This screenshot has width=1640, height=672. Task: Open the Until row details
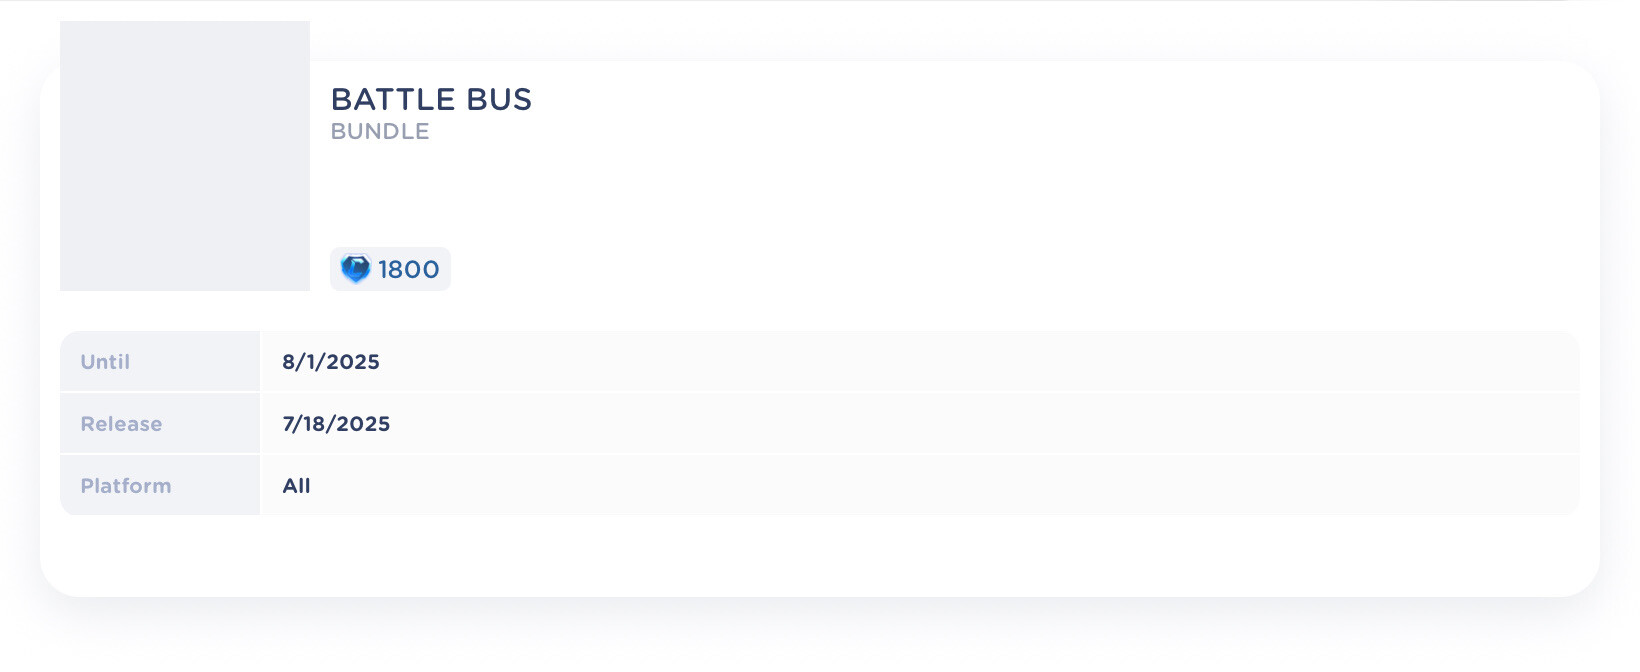pyautogui.click(x=820, y=361)
